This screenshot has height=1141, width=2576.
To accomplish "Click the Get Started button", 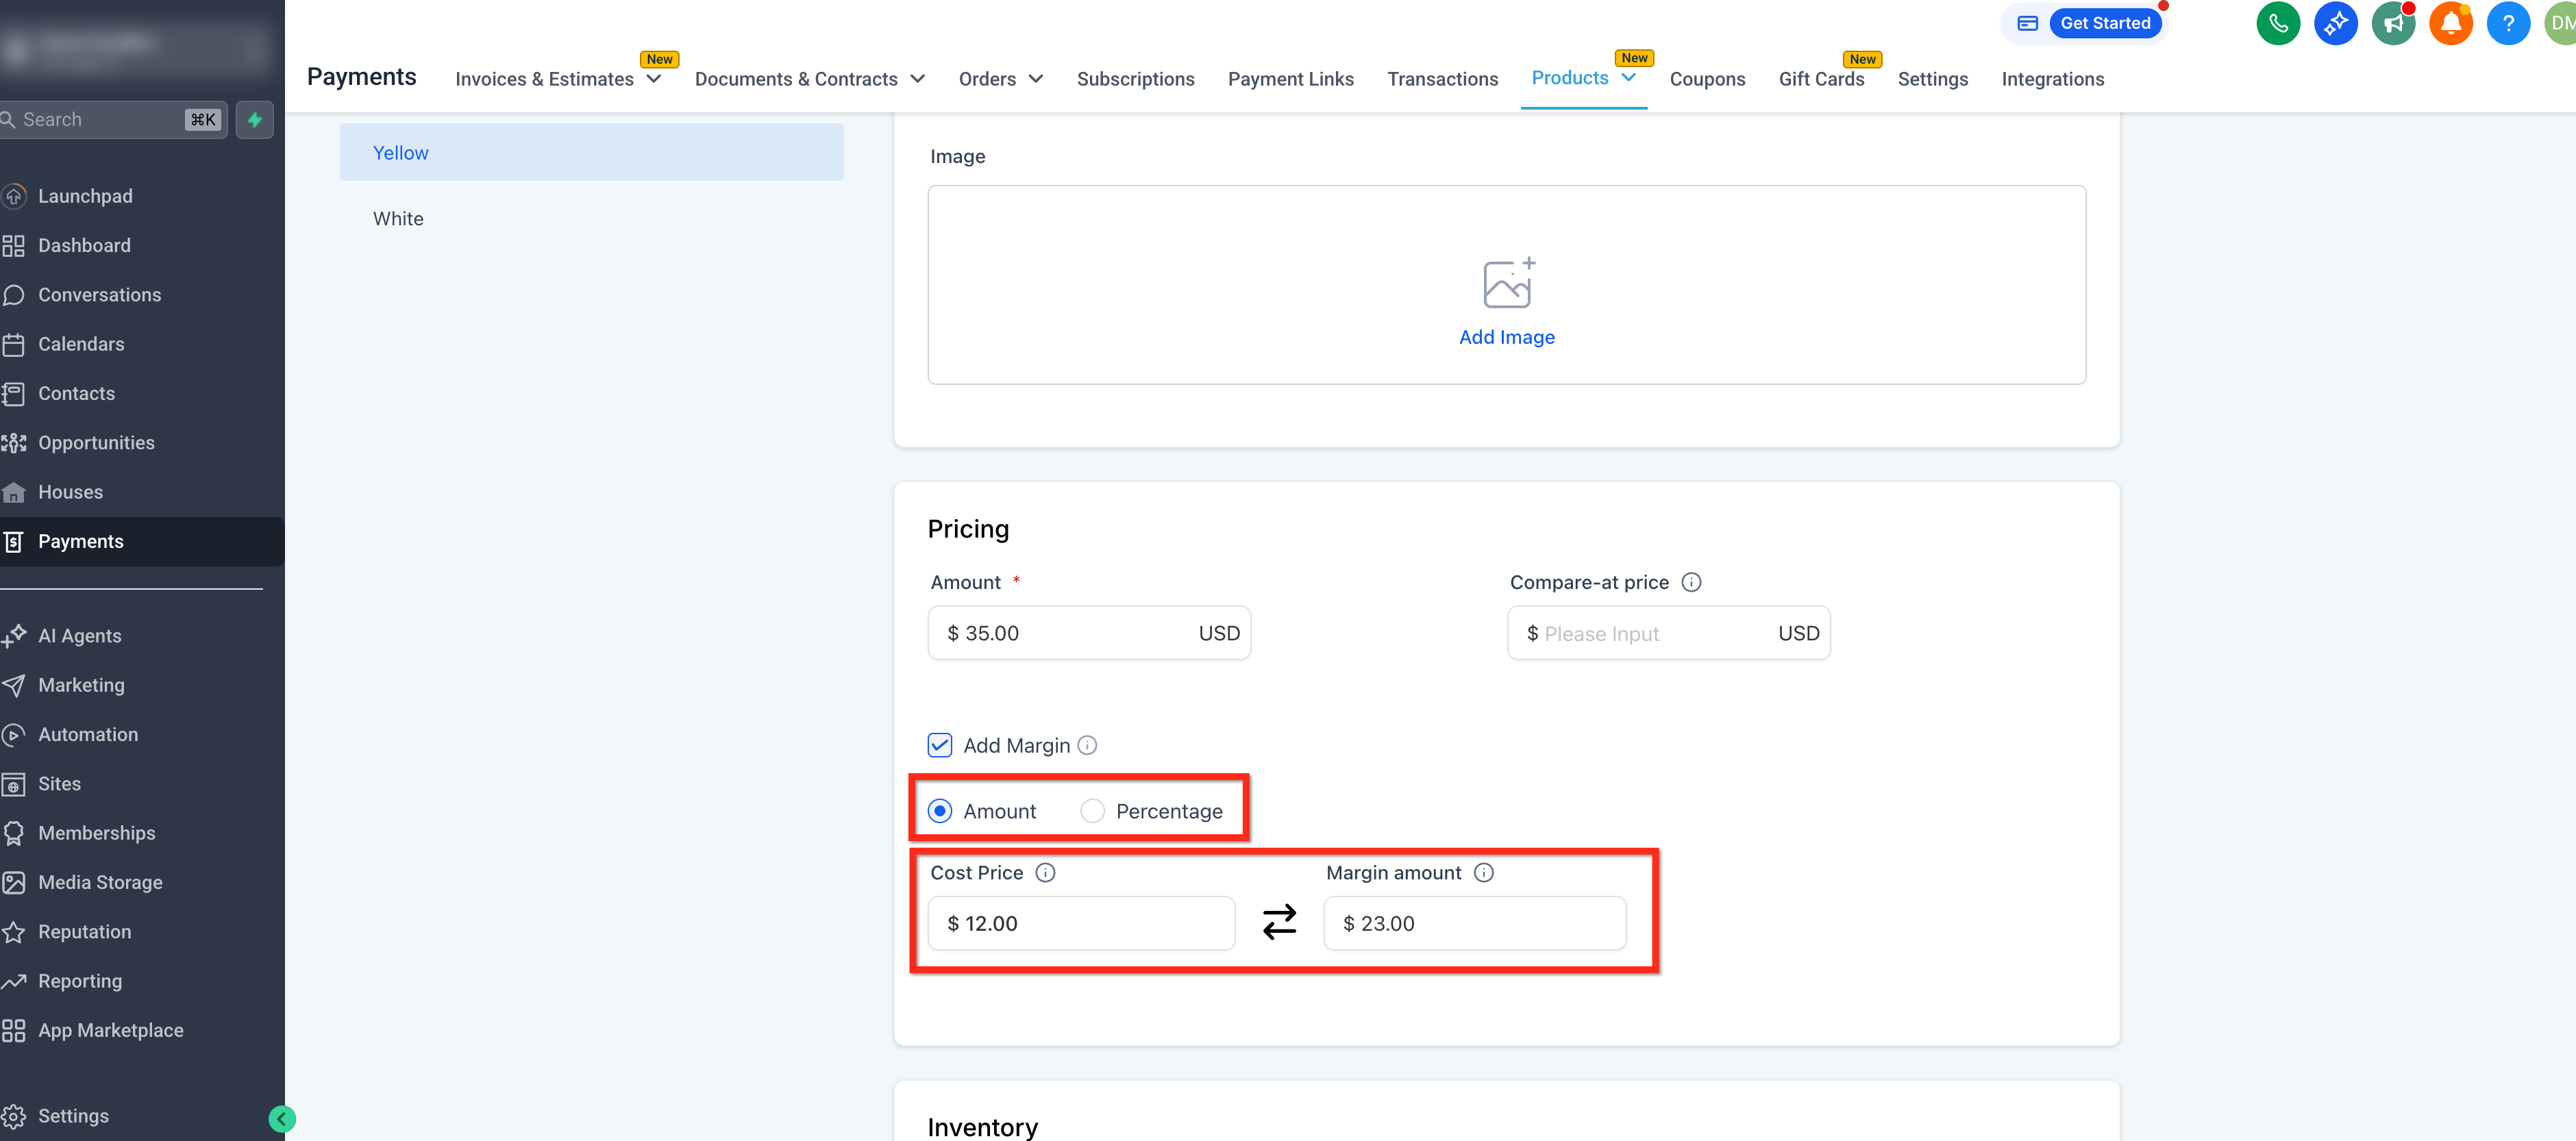I will 2104,23.
